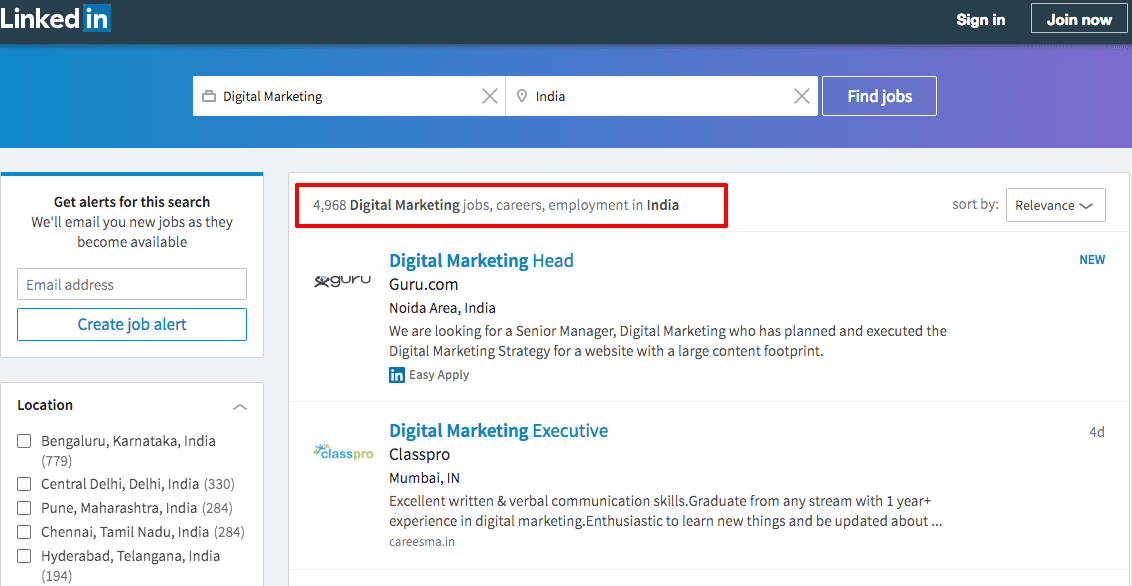Clear the Digital Marketing search field

click(x=489, y=96)
